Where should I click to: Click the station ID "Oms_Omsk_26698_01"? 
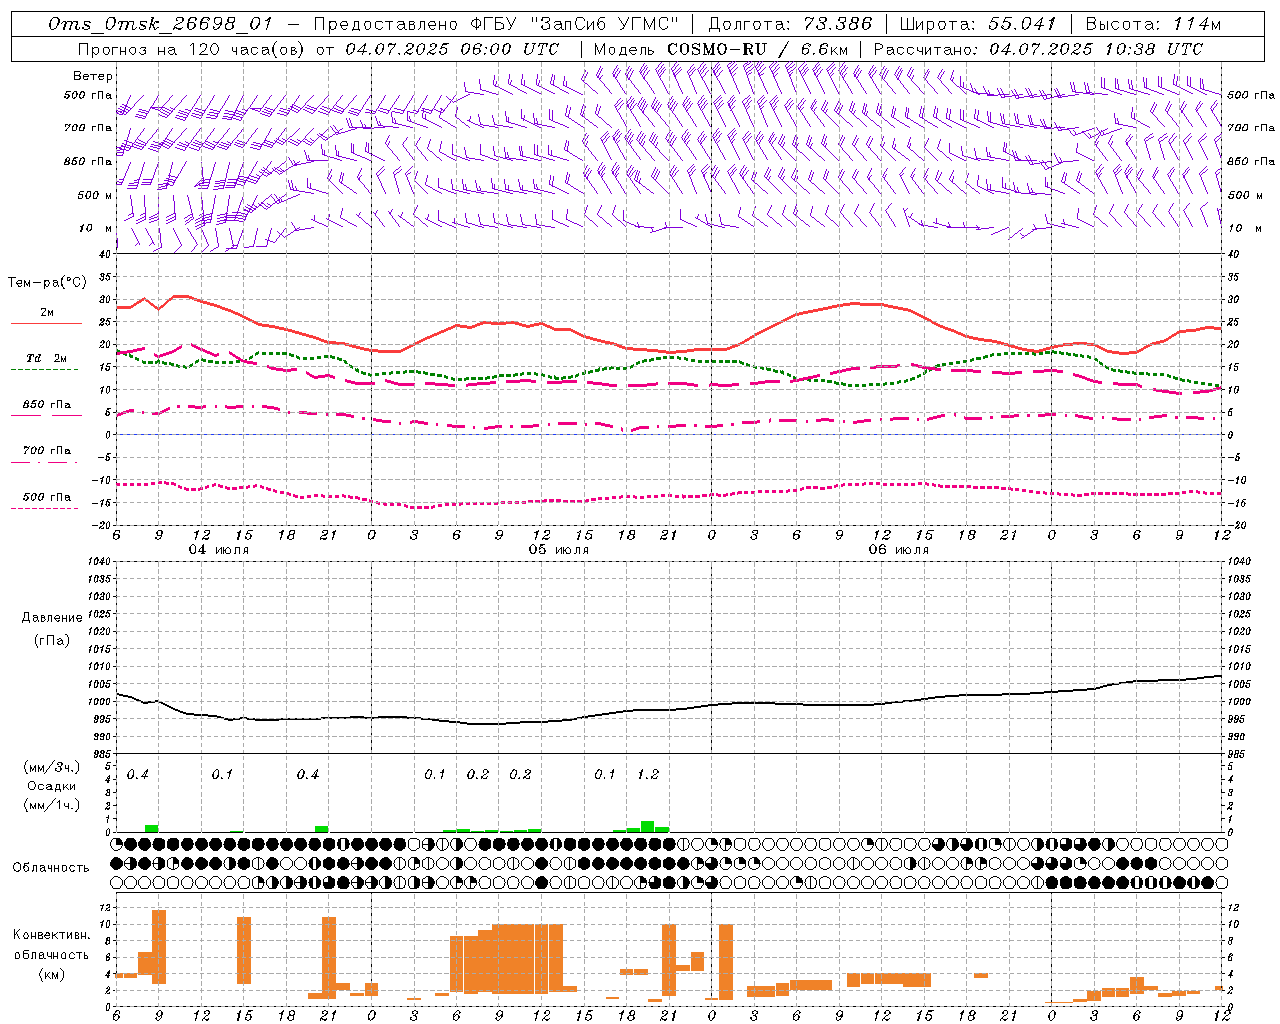click(160, 24)
